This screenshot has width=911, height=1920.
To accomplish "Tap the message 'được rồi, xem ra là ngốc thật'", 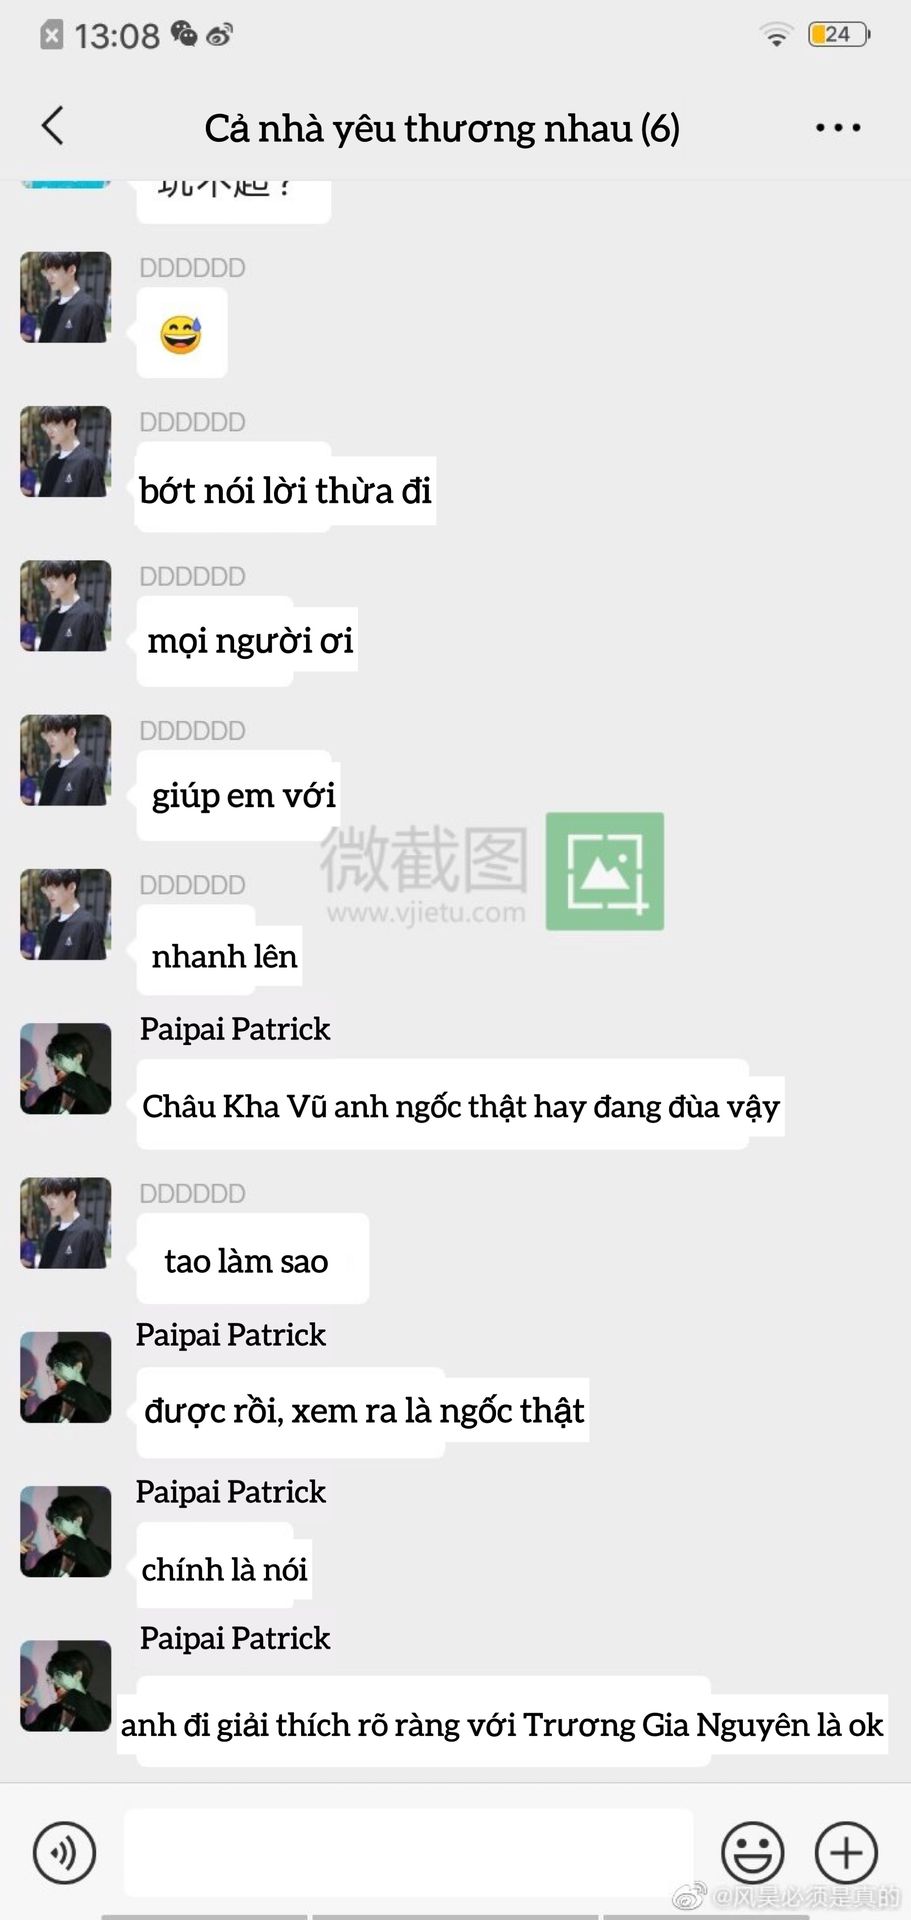I will point(363,1411).
